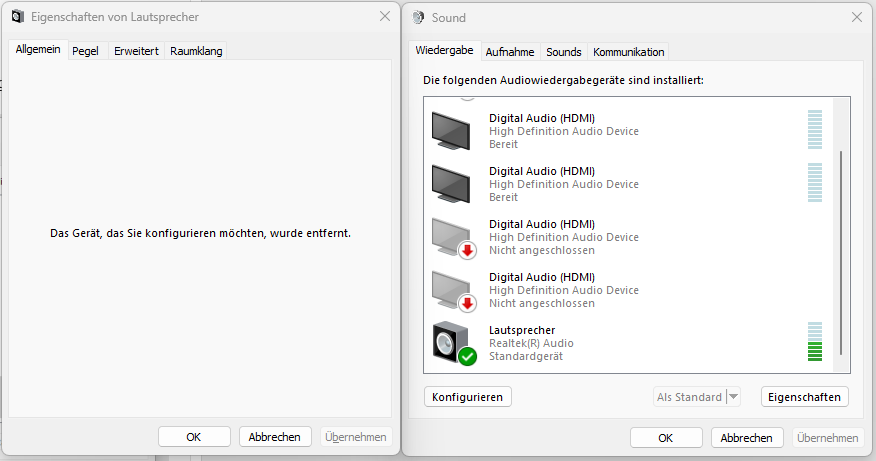Close the Eigenschaften von Lautsprecher window
Viewport: 876px width, 461px height.
(x=385, y=17)
